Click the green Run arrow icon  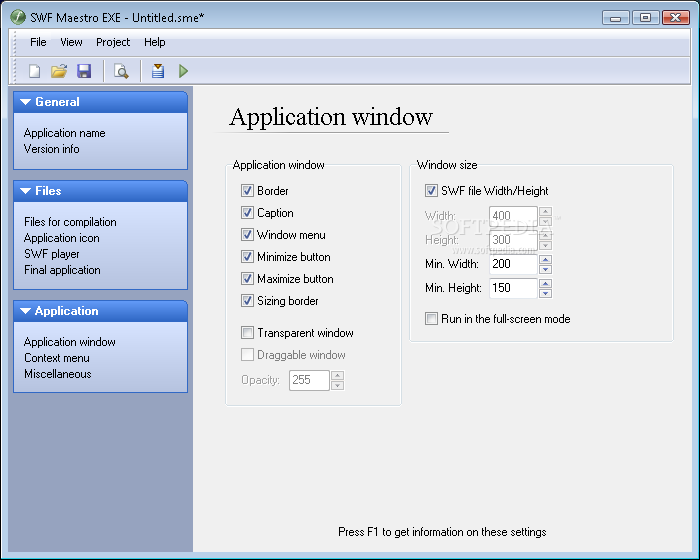pyautogui.click(x=183, y=71)
